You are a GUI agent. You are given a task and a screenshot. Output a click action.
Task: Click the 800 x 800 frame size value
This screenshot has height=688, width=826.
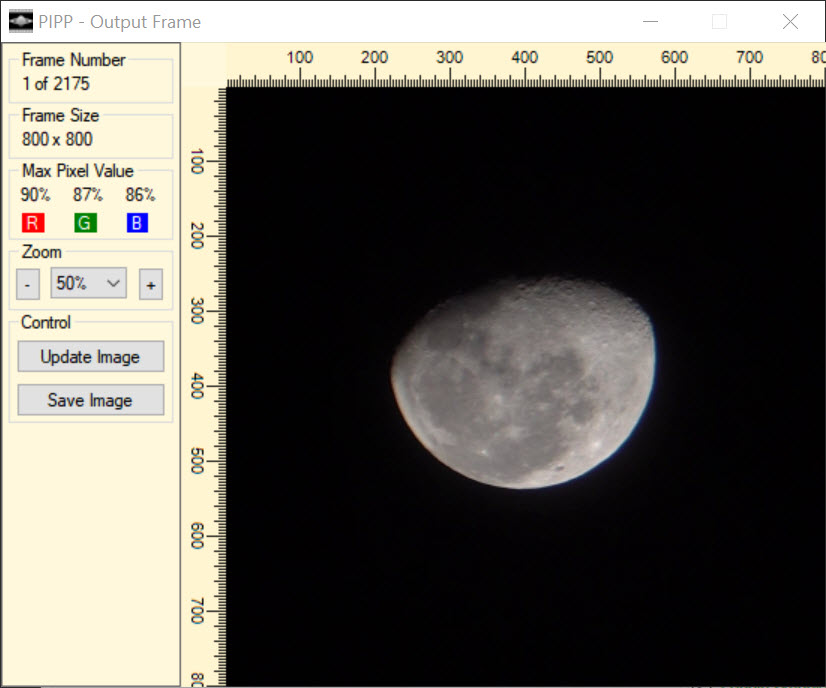coord(57,139)
